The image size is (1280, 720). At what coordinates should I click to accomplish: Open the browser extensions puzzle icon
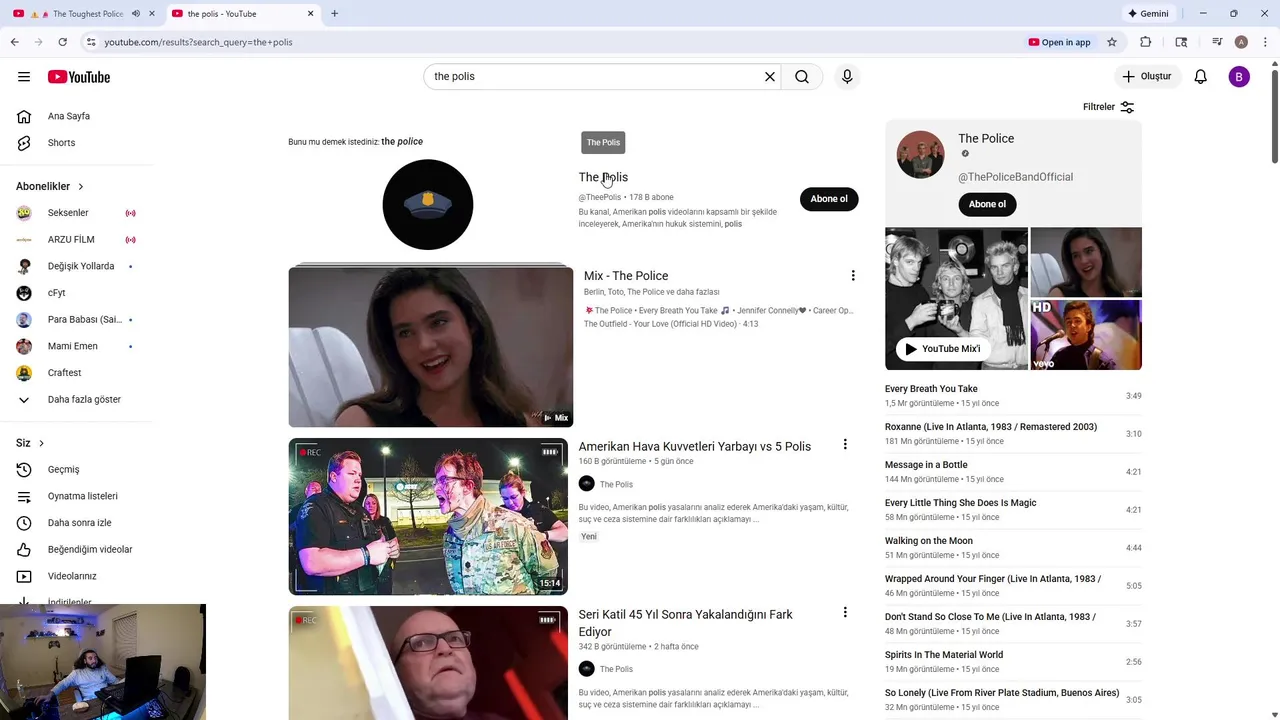[x=1146, y=42]
